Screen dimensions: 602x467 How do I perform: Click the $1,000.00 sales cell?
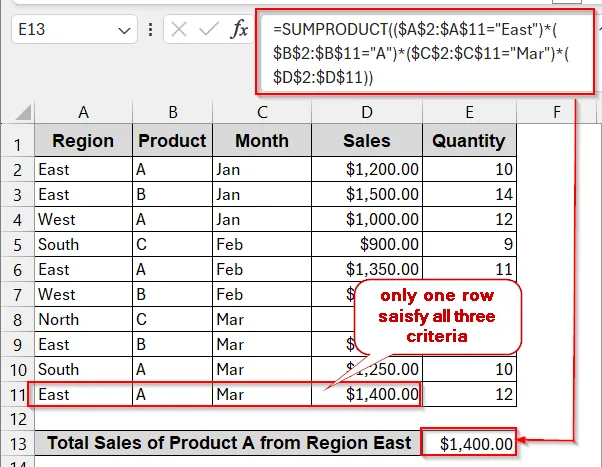(367, 219)
